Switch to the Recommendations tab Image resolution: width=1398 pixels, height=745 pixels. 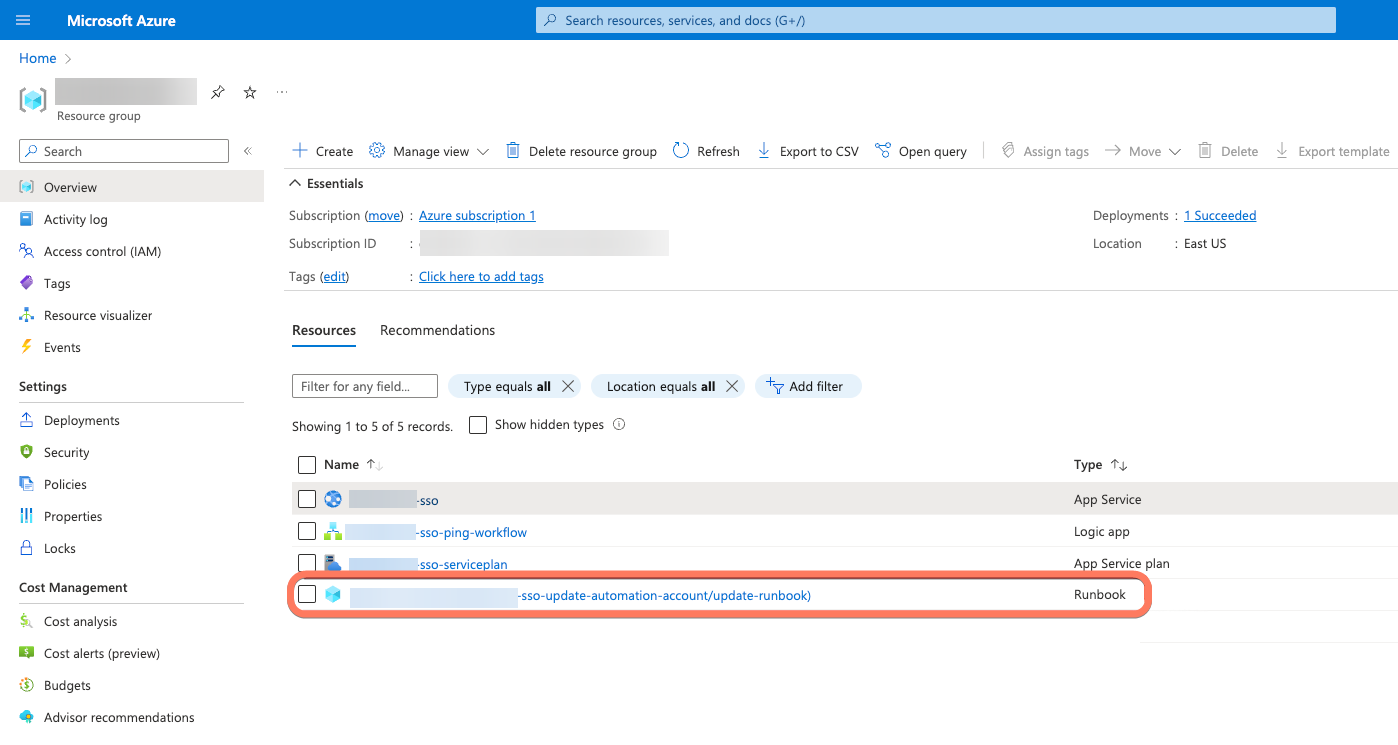[437, 331]
